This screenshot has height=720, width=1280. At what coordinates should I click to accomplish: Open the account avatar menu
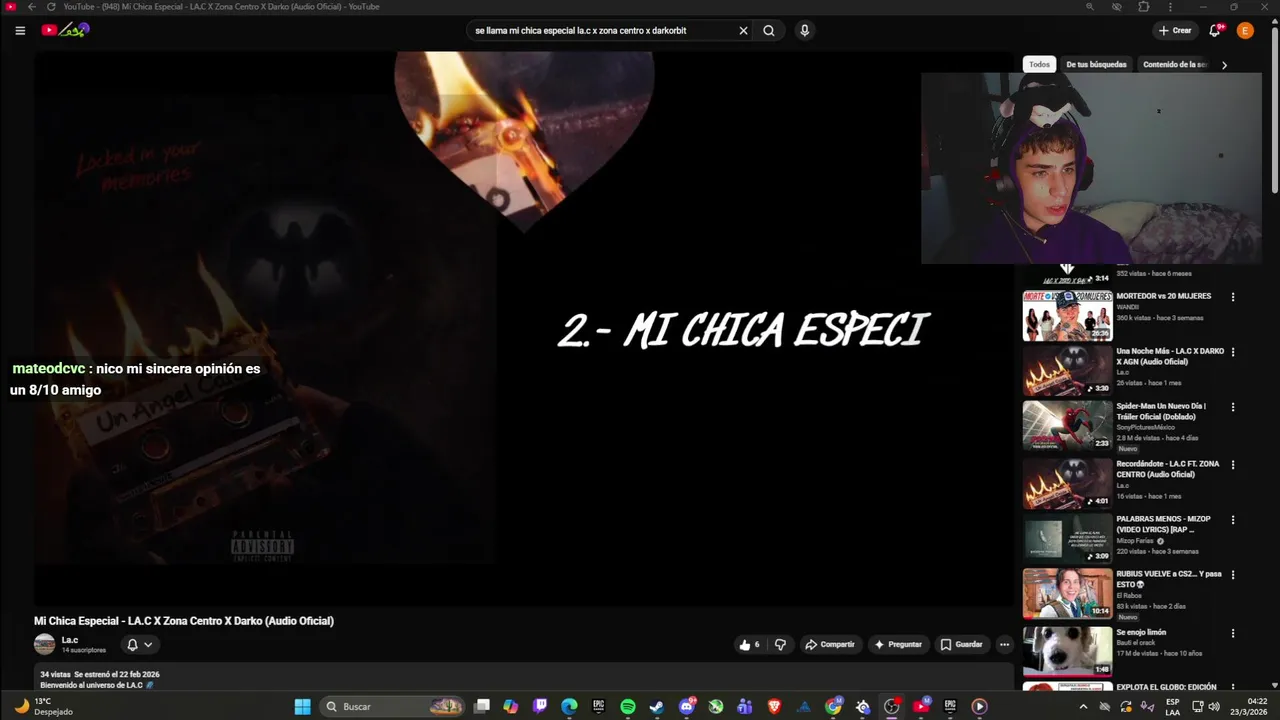click(x=1245, y=30)
